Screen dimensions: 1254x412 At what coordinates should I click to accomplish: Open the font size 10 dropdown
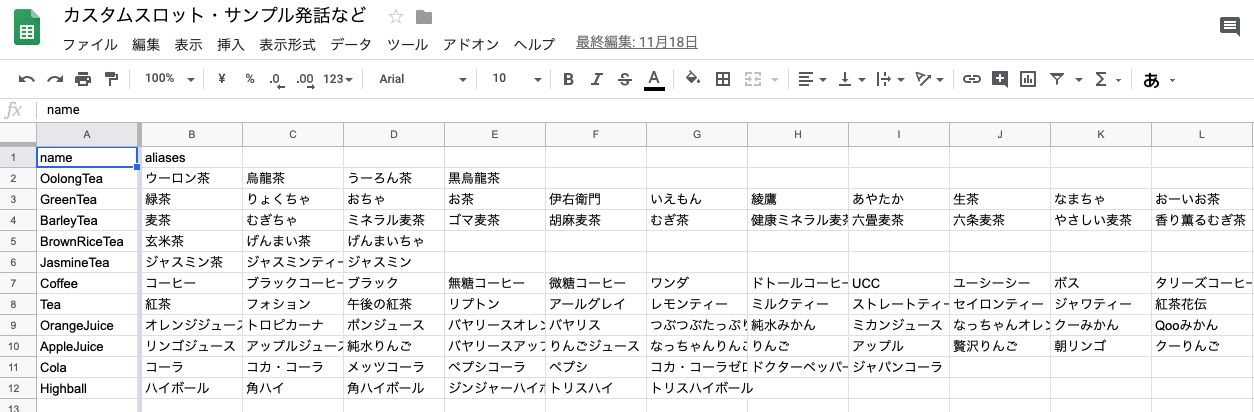(516, 79)
